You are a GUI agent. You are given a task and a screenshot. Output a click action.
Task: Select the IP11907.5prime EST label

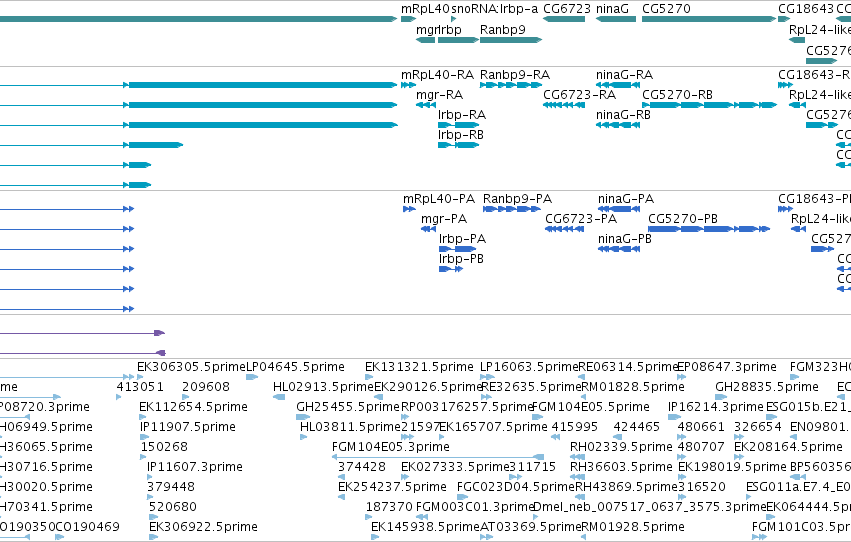[188, 427]
